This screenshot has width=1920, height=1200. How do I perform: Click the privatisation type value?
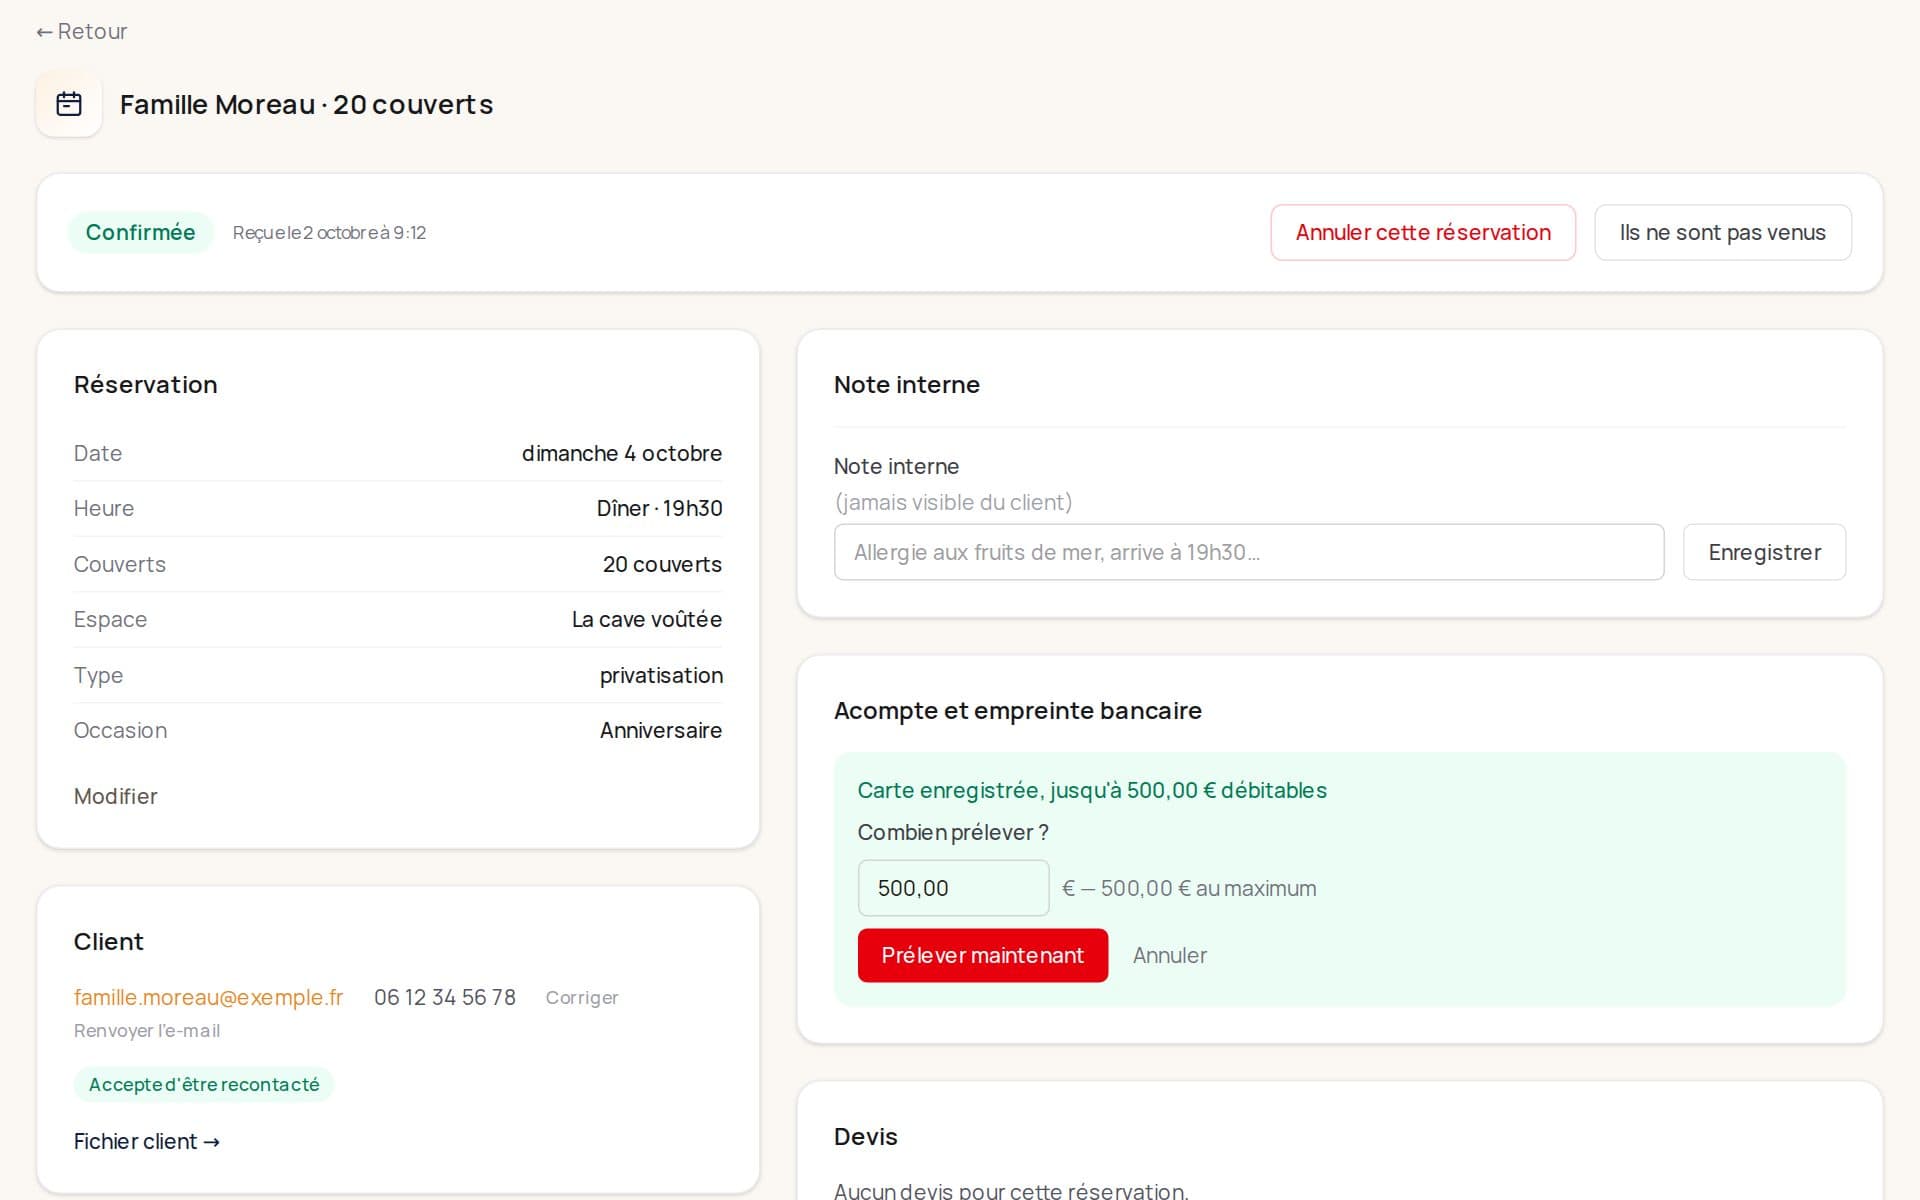tap(661, 675)
